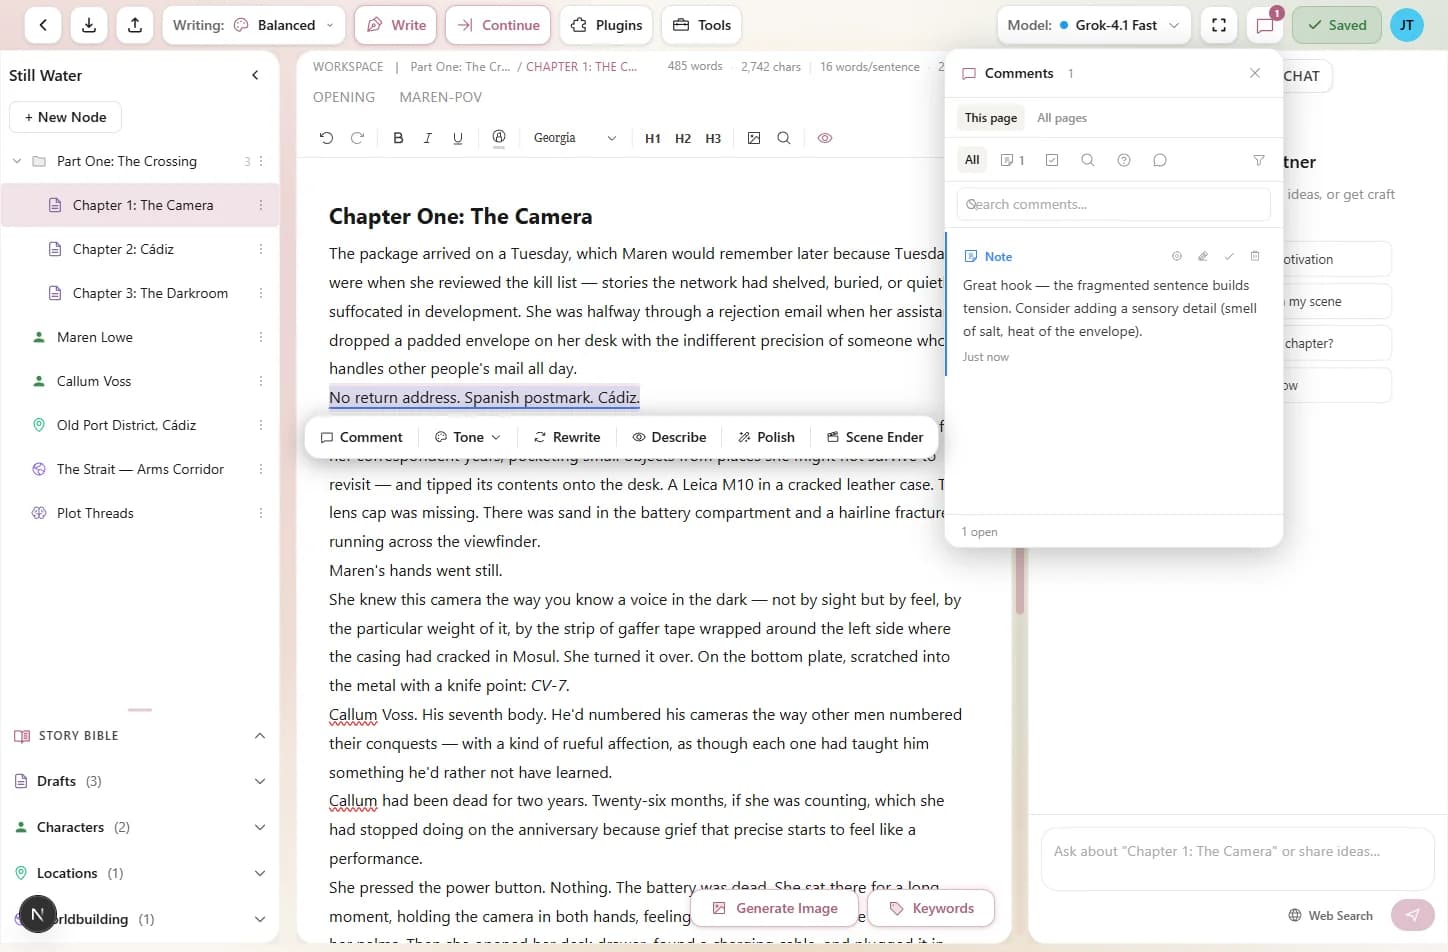1448x952 pixels.
Task: Delete the Note comment
Action: pos(1255,256)
